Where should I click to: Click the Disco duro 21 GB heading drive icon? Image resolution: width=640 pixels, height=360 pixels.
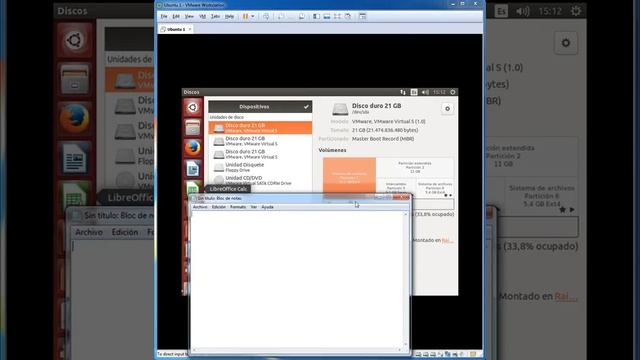click(340, 109)
